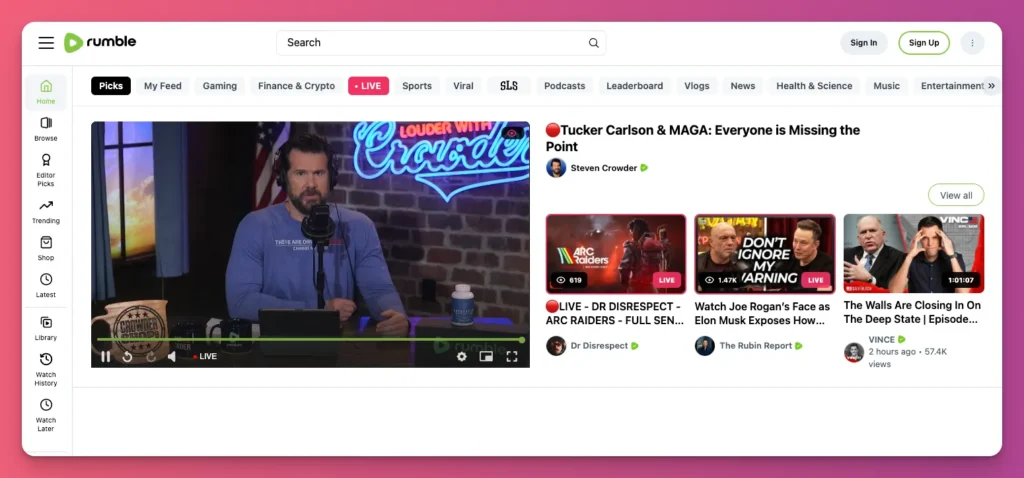
Task: Click the Rumble logo
Action: [x=100, y=42]
